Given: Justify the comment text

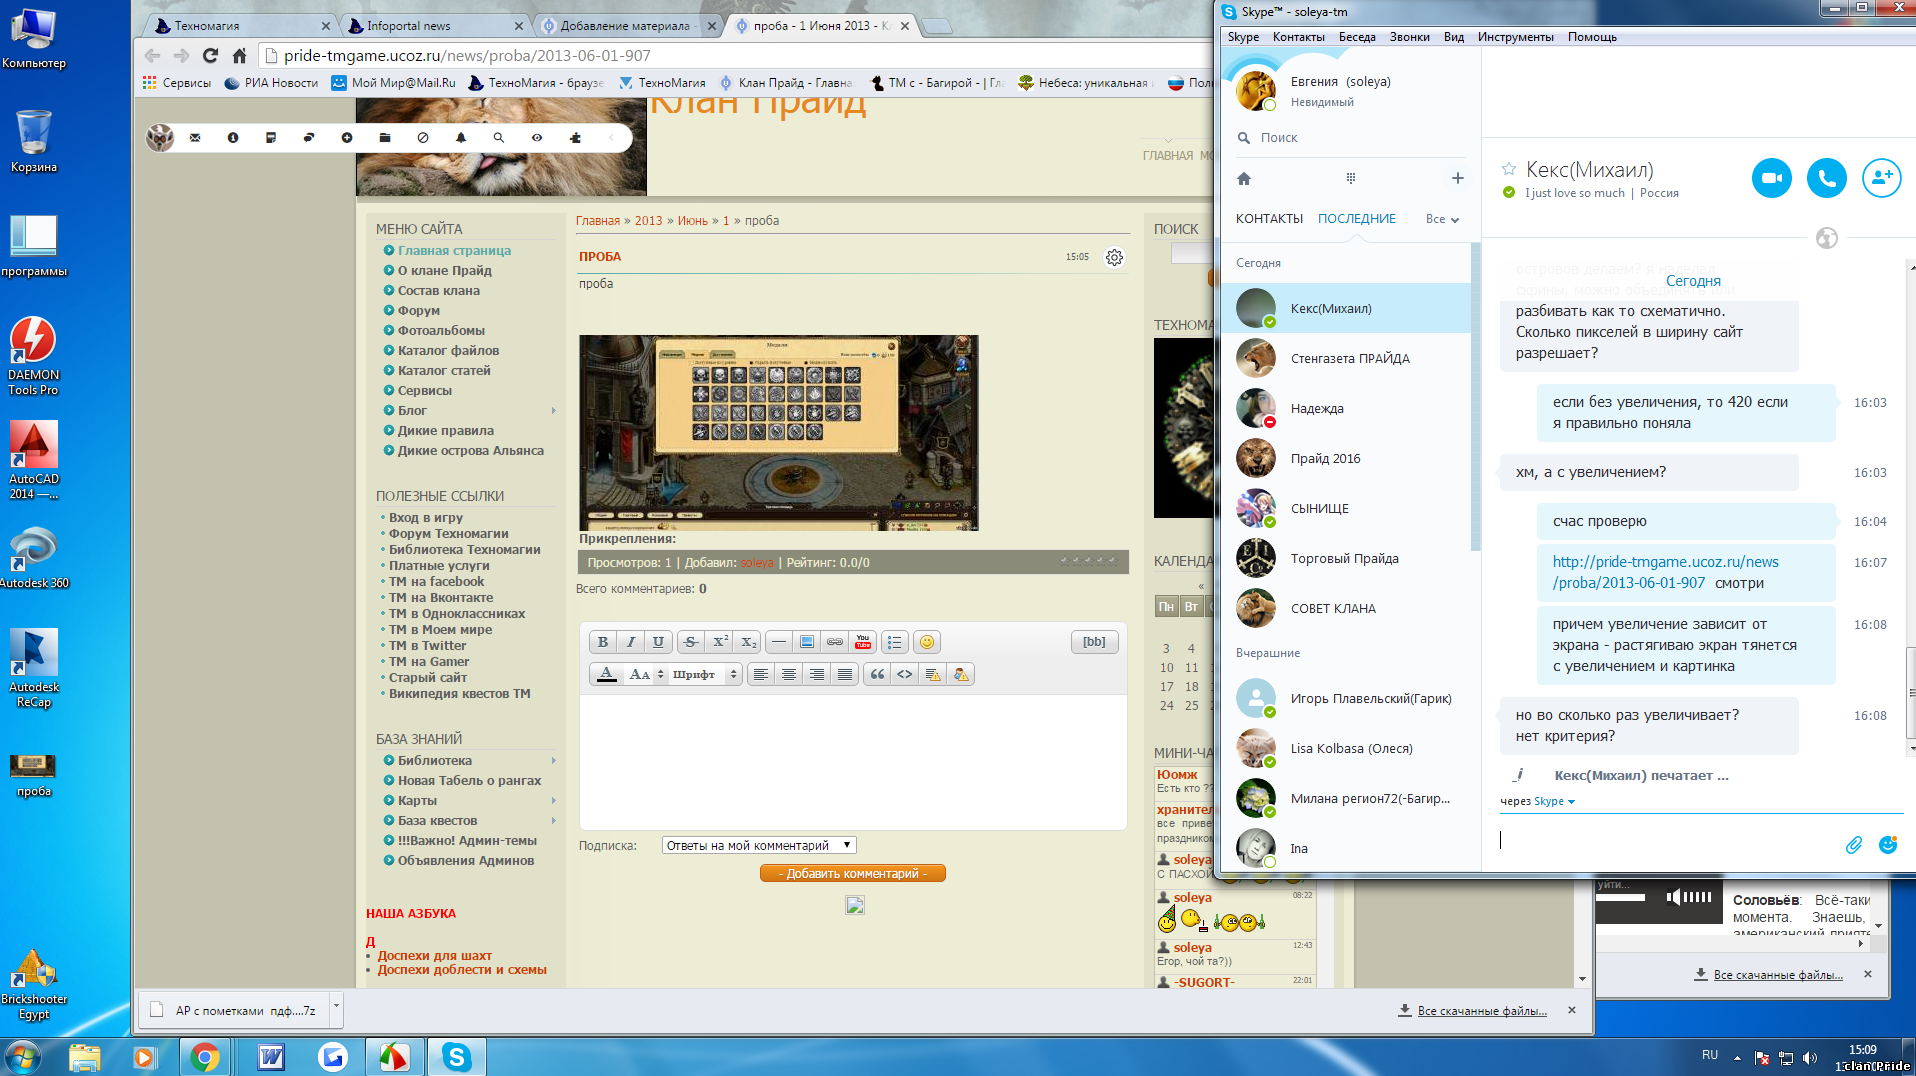Looking at the screenshot, I should pos(845,674).
